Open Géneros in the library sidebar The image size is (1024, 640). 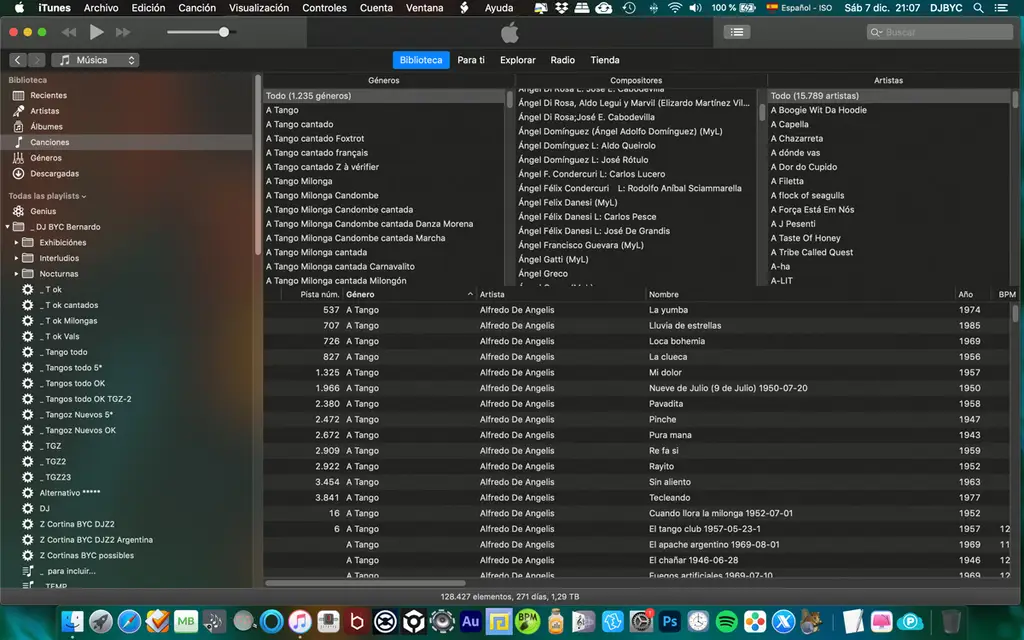(46, 158)
